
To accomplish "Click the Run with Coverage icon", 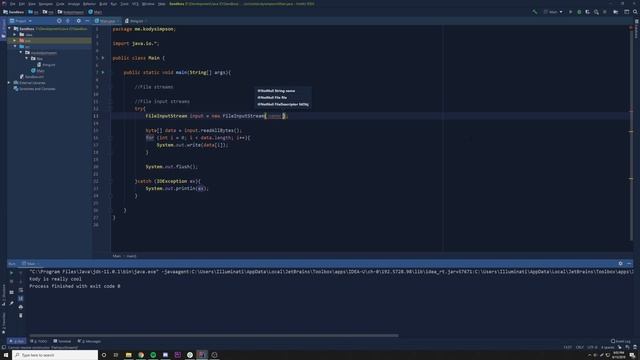I will pyautogui.click(x=588, y=12).
